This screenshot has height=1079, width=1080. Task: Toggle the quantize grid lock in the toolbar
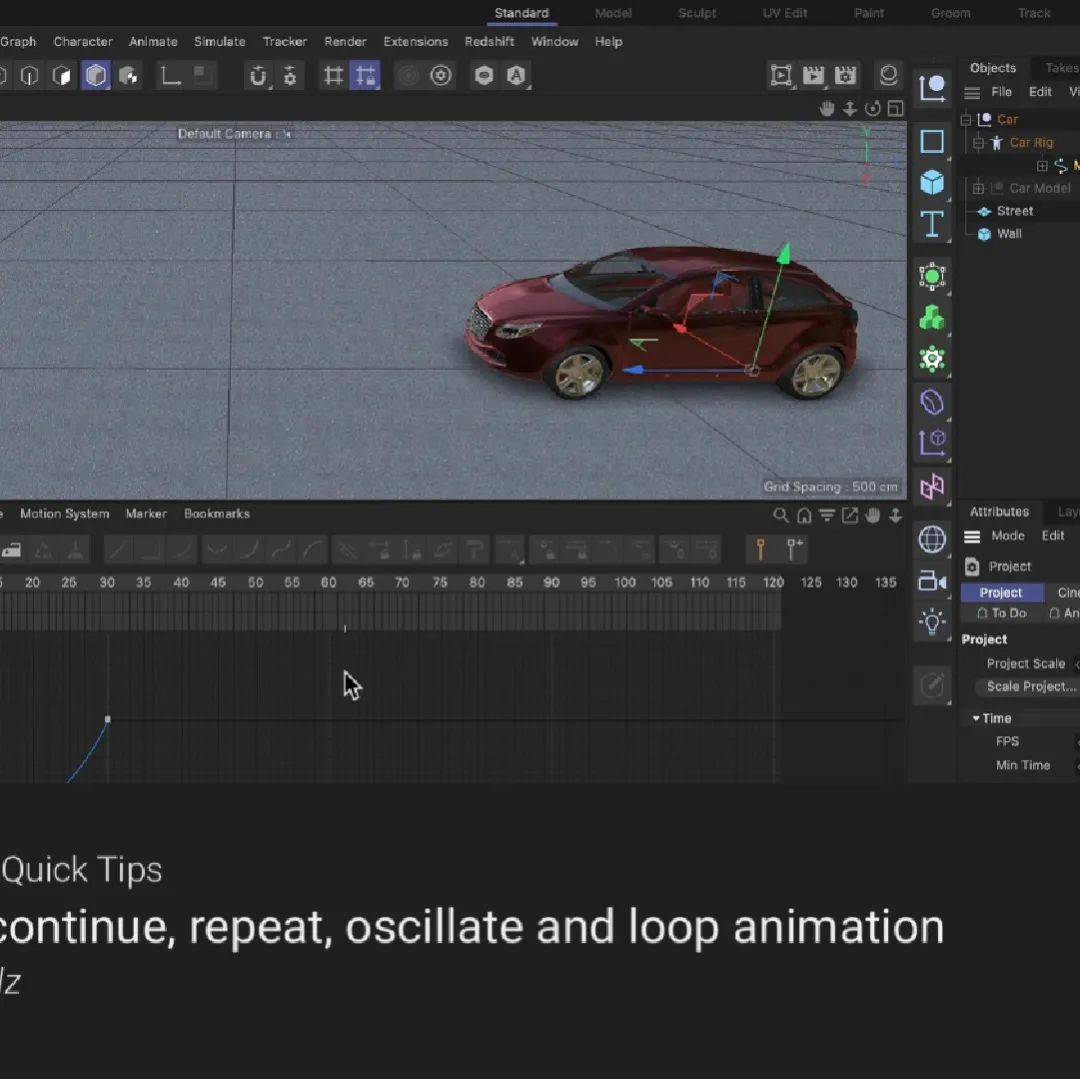point(366,75)
